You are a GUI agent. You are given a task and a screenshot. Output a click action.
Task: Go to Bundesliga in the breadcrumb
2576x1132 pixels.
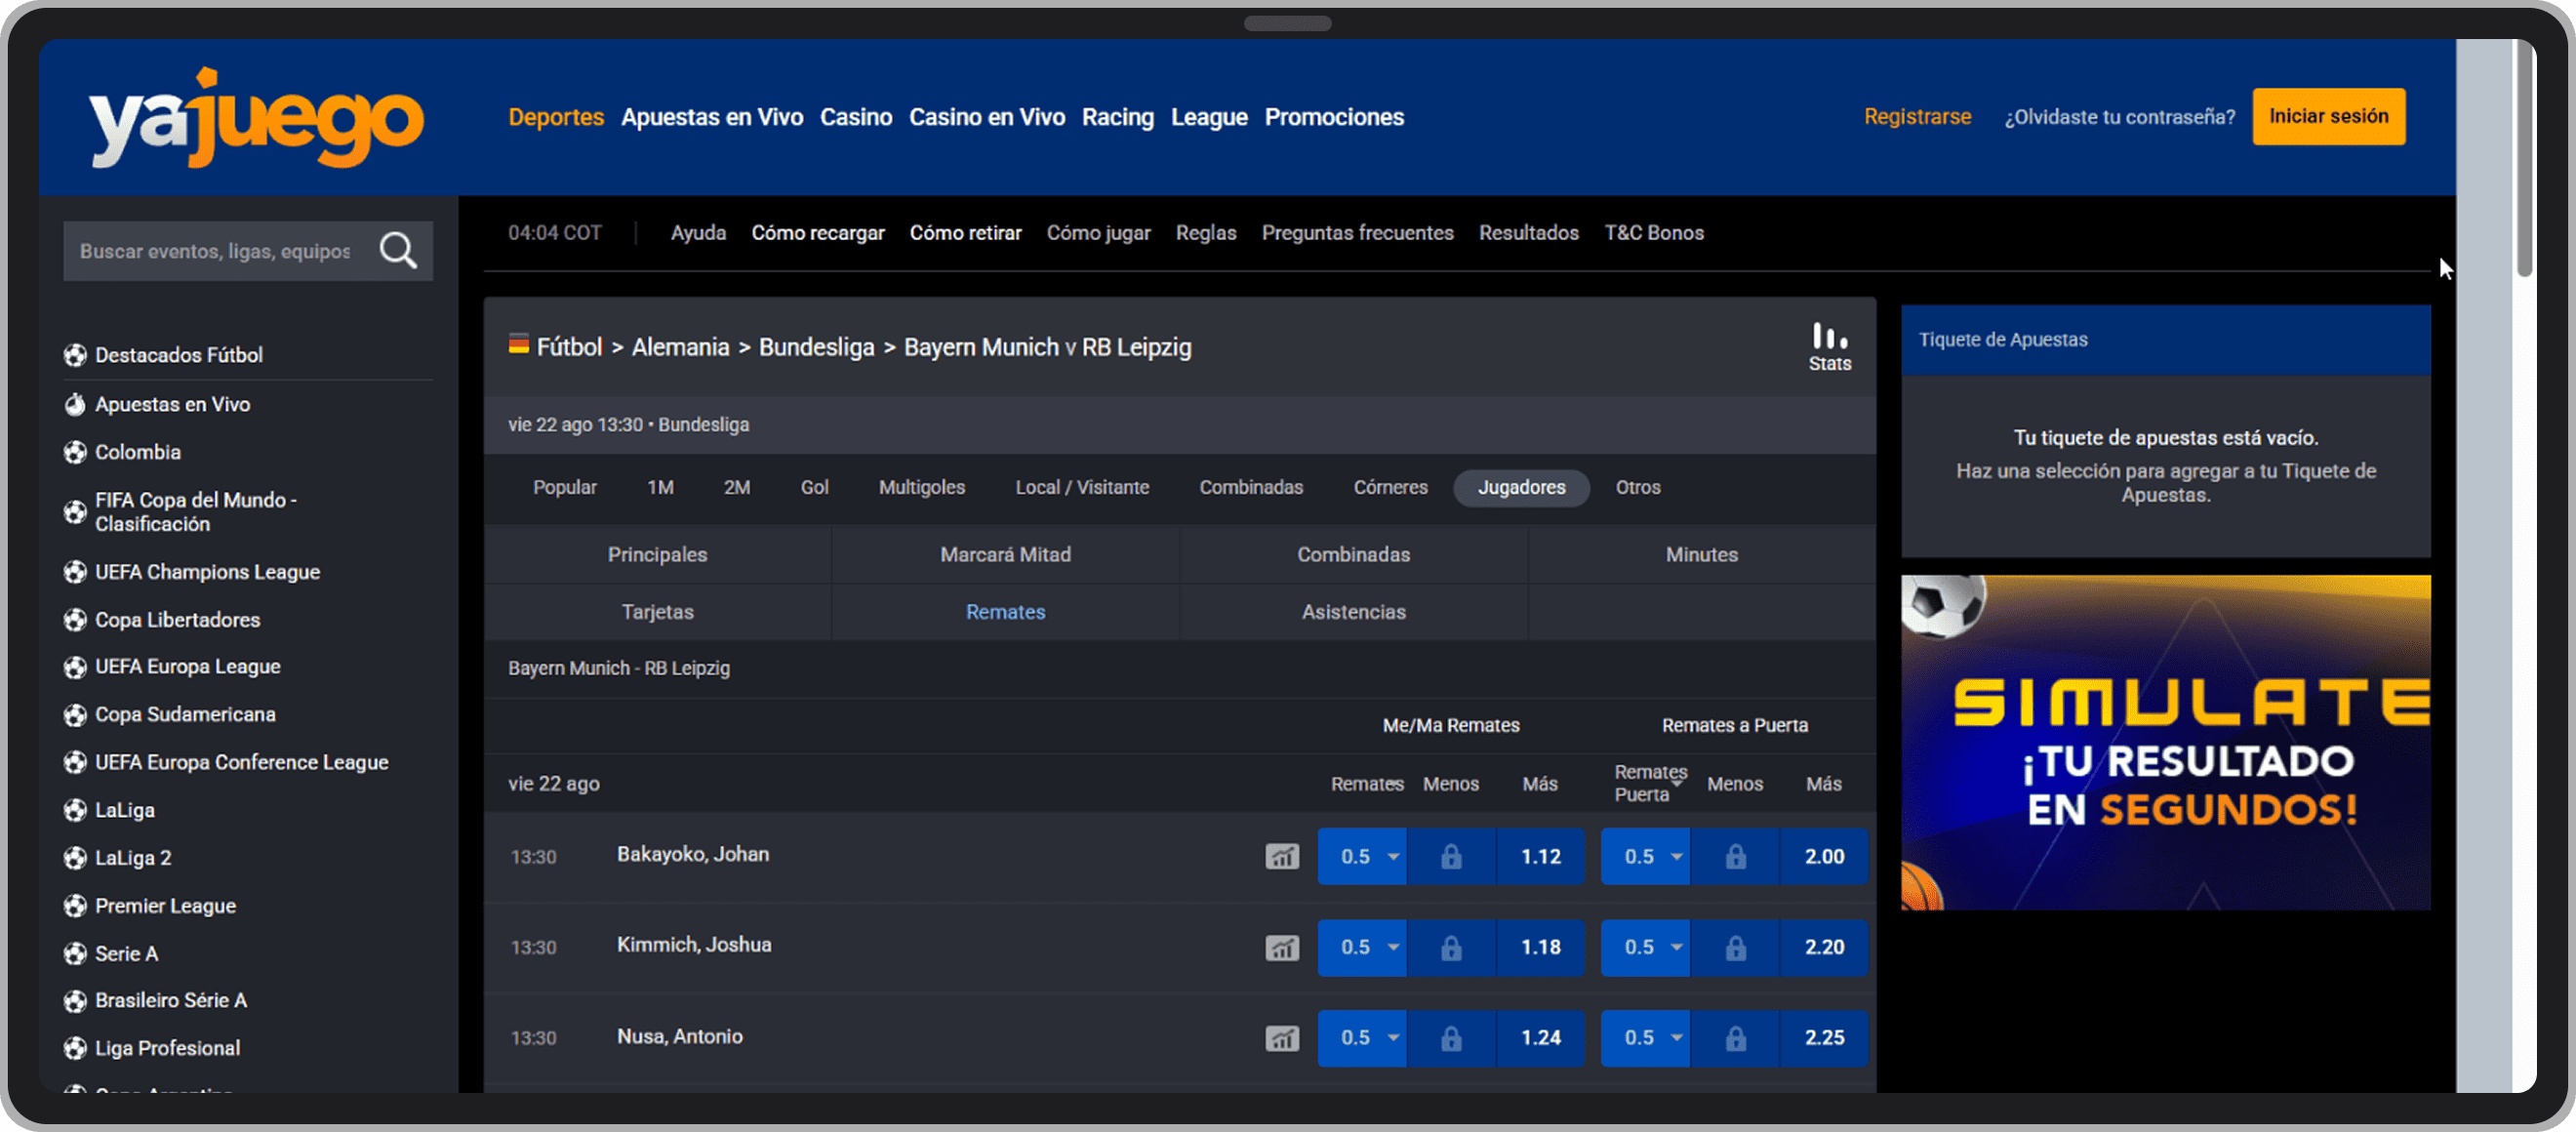[816, 347]
